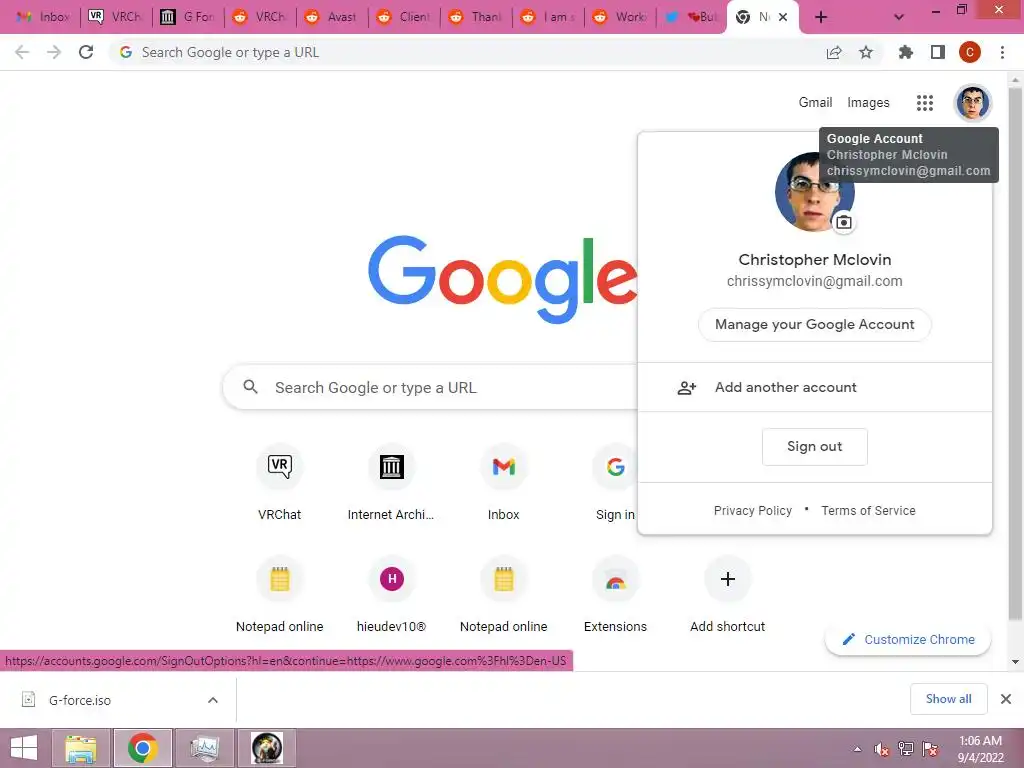
Task: Go back with the back arrow
Action: (x=22, y=52)
